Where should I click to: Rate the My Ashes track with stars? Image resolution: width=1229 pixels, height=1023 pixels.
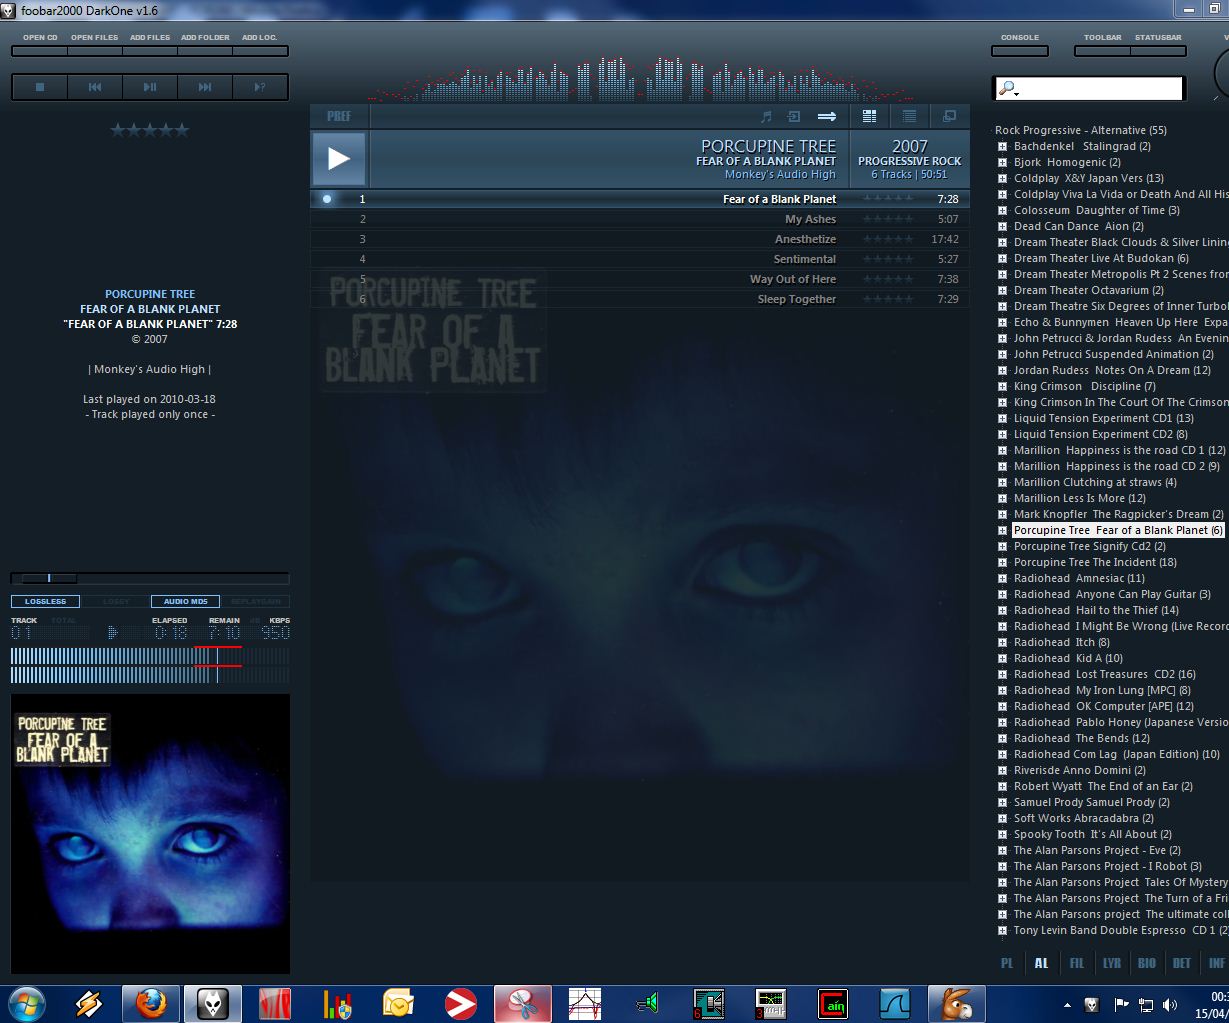coord(888,219)
